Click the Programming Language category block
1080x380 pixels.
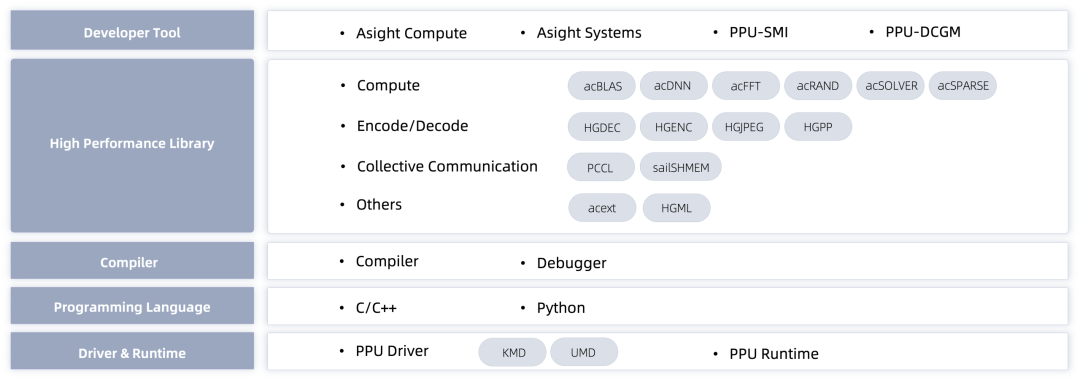coord(132,306)
